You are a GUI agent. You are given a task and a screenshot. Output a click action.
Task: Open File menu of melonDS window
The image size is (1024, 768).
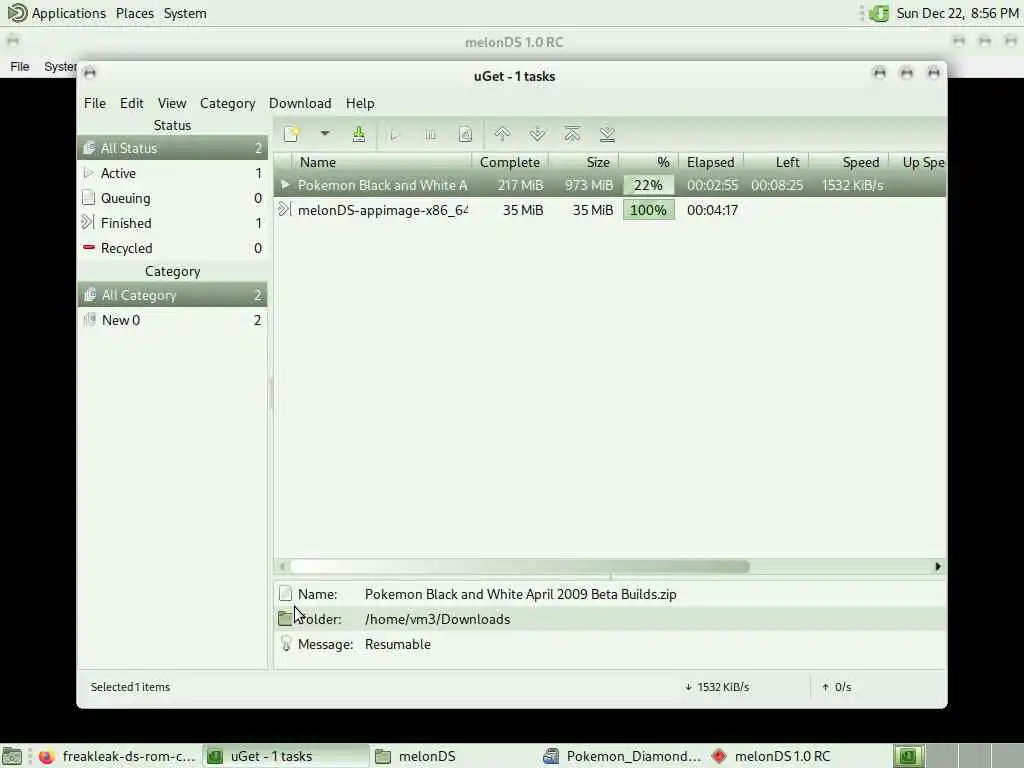tap(20, 67)
